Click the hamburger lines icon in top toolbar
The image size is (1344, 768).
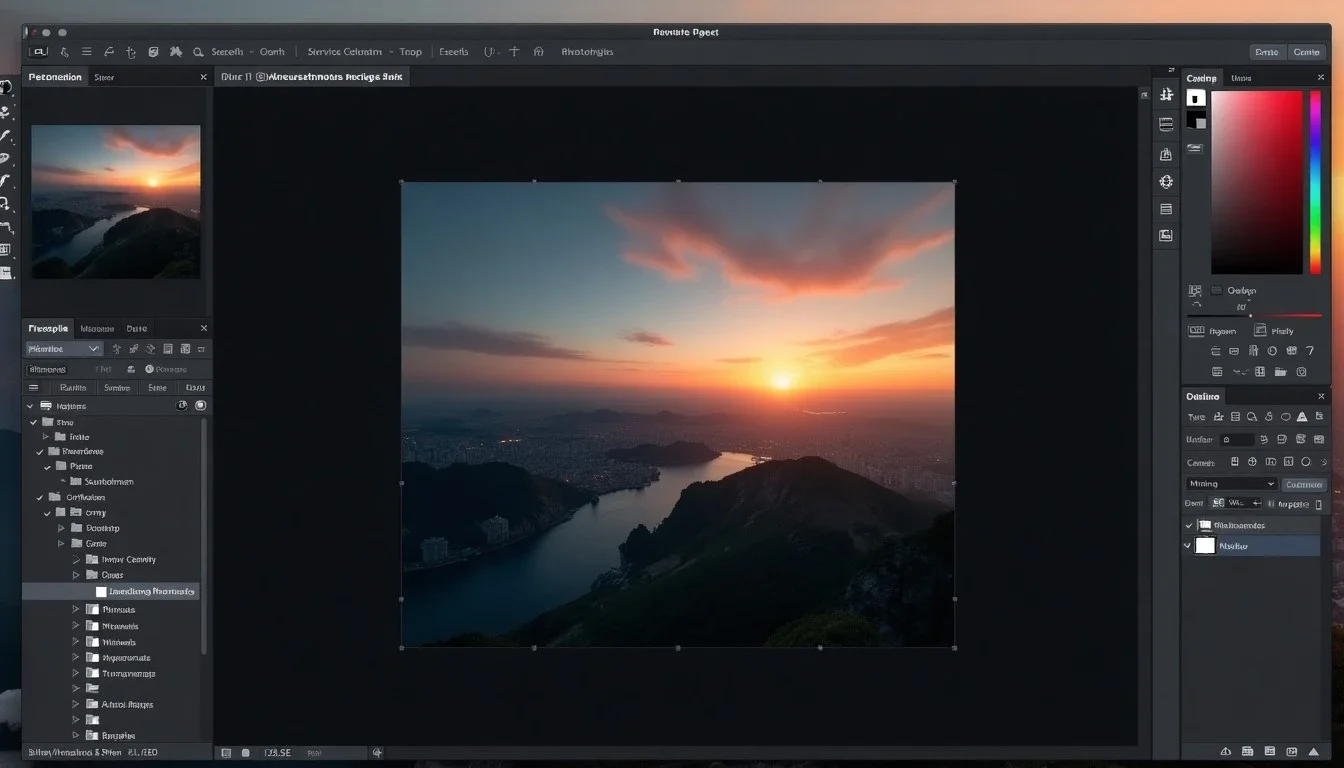pyautogui.click(x=86, y=52)
